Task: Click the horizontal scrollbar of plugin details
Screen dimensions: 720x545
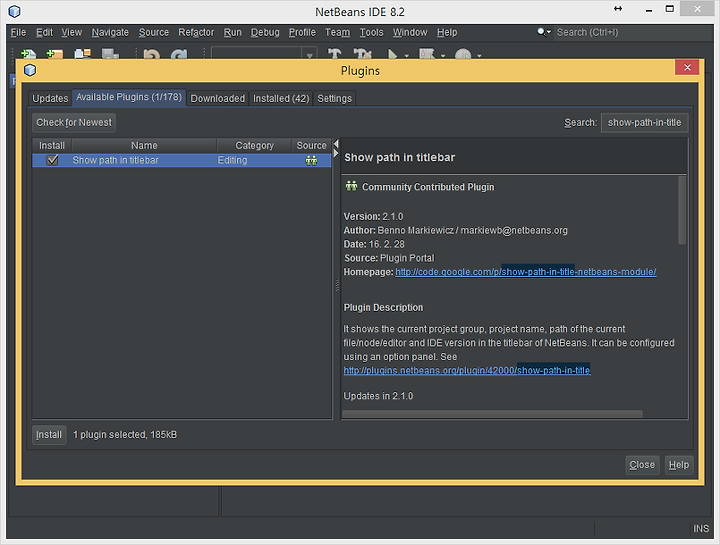Action: tap(492, 414)
